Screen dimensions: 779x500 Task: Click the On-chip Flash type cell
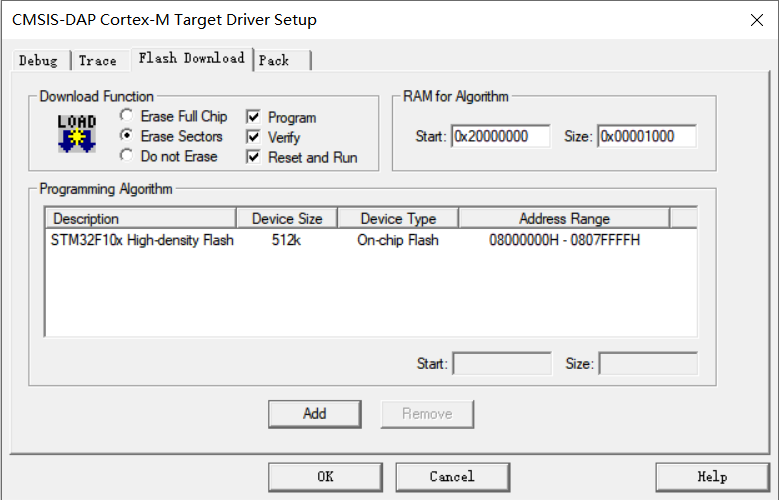tap(398, 241)
